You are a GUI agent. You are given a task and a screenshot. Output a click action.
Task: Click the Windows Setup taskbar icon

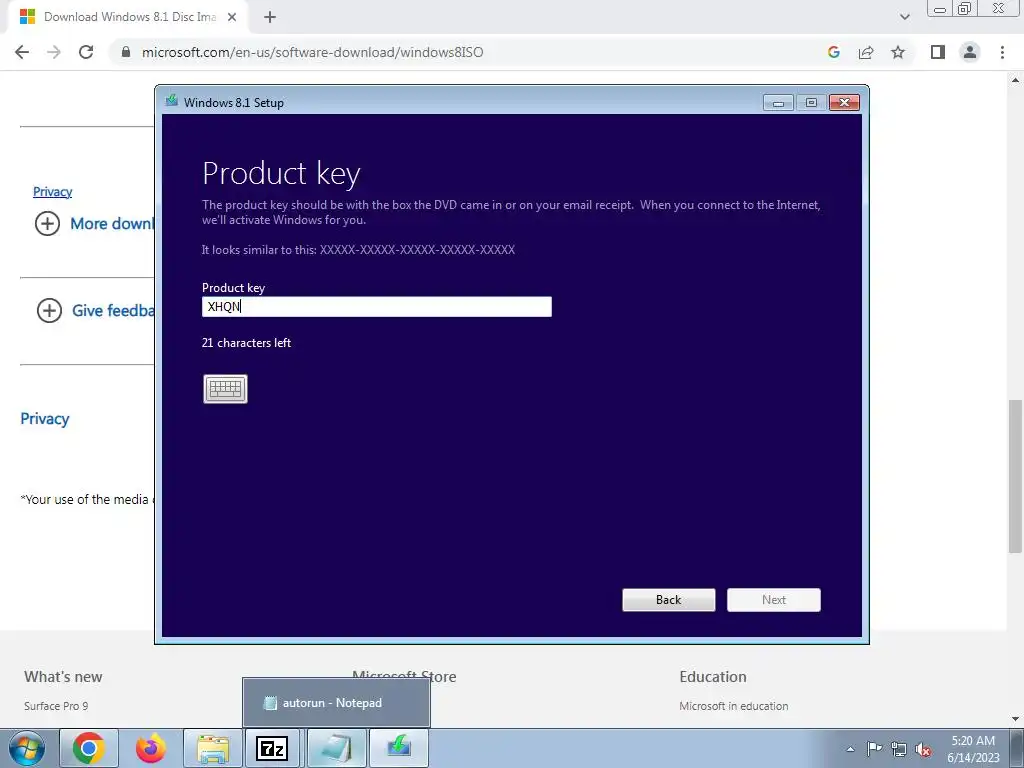coord(398,748)
